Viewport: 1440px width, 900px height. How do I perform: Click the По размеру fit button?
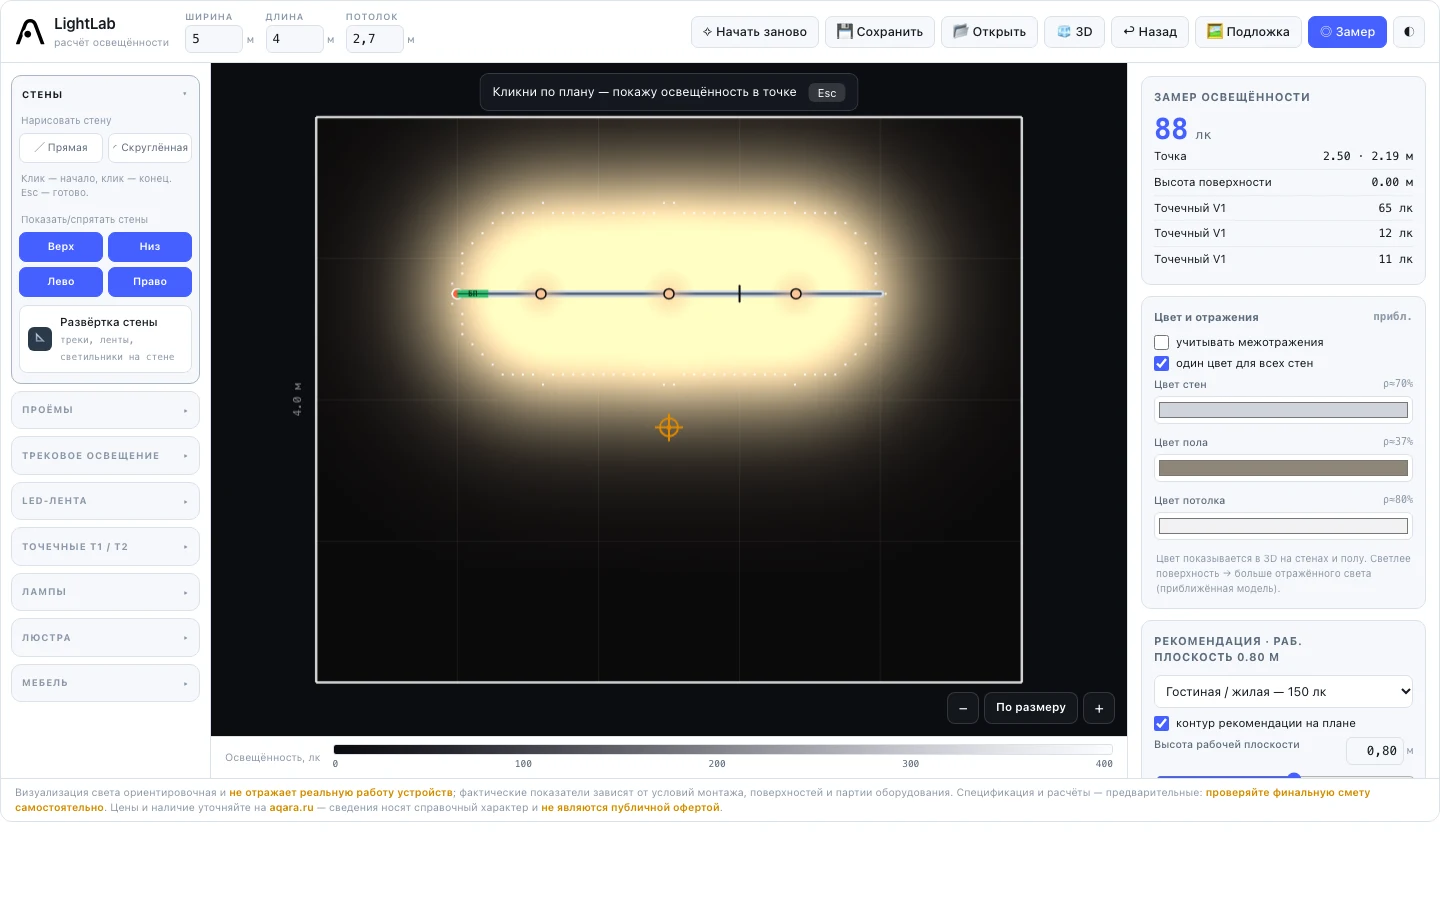coord(1031,708)
